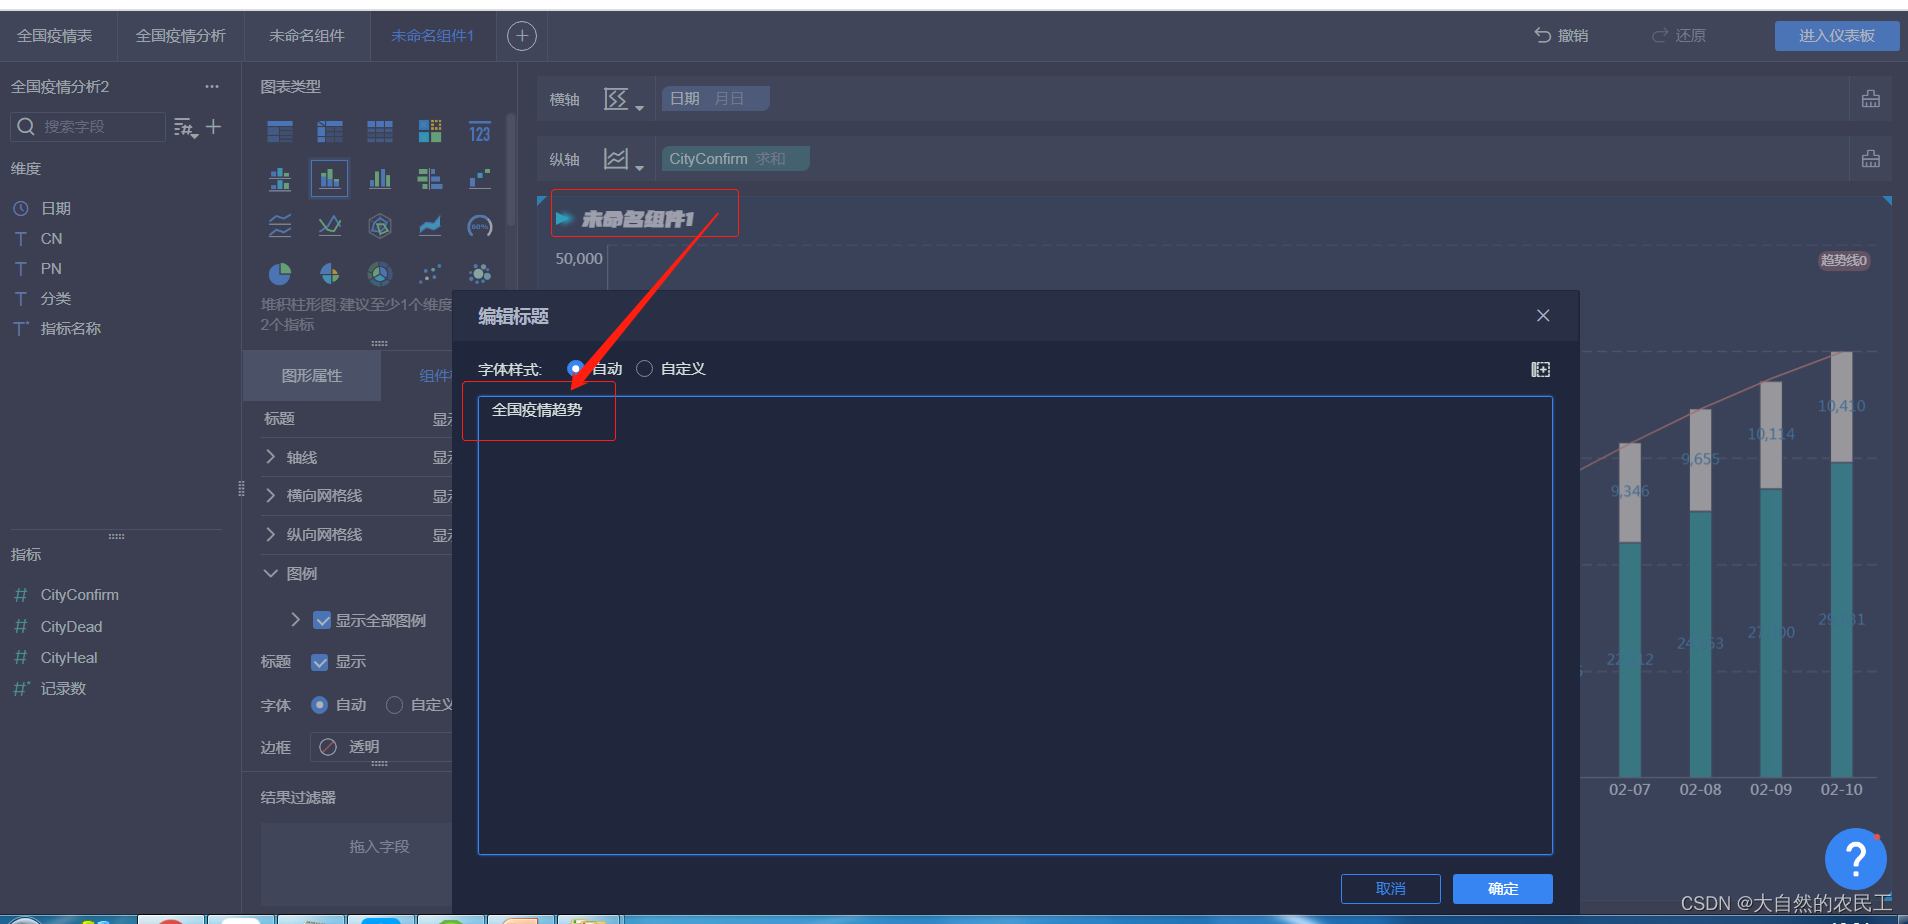Viewport: 1908px width, 924px height.
Task: Open the horizontal axis settings icon at far right
Action: point(1871,99)
